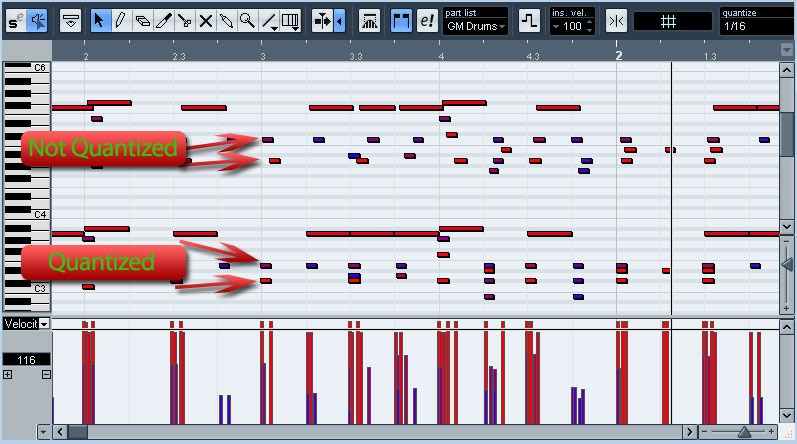Viewport: 797px width, 444px height.
Task: Toggle Acoustic Feedback speaker icon
Action: click(x=37, y=21)
